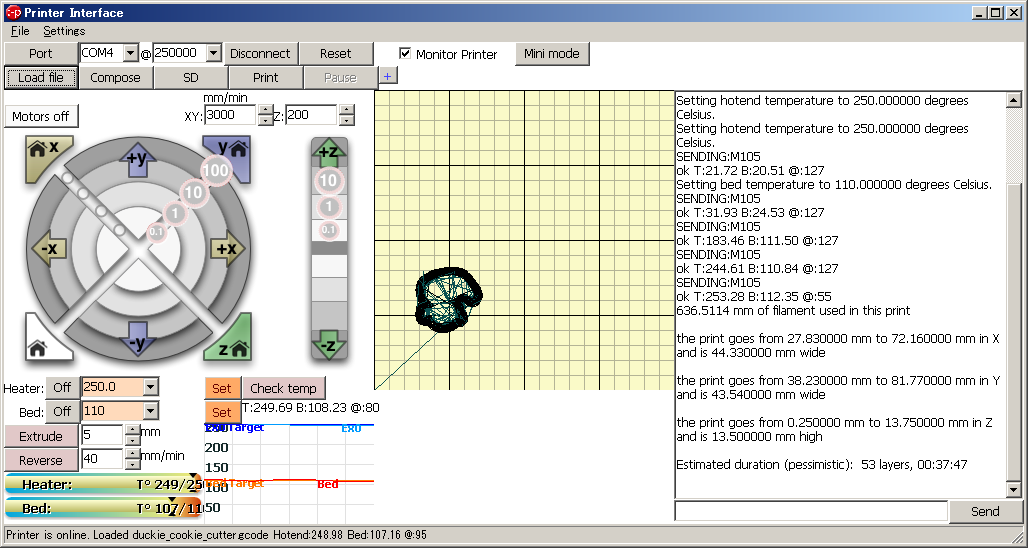This screenshot has width=1028, height=548.
Task: Open the Settings menu
Action: [64, 31]
